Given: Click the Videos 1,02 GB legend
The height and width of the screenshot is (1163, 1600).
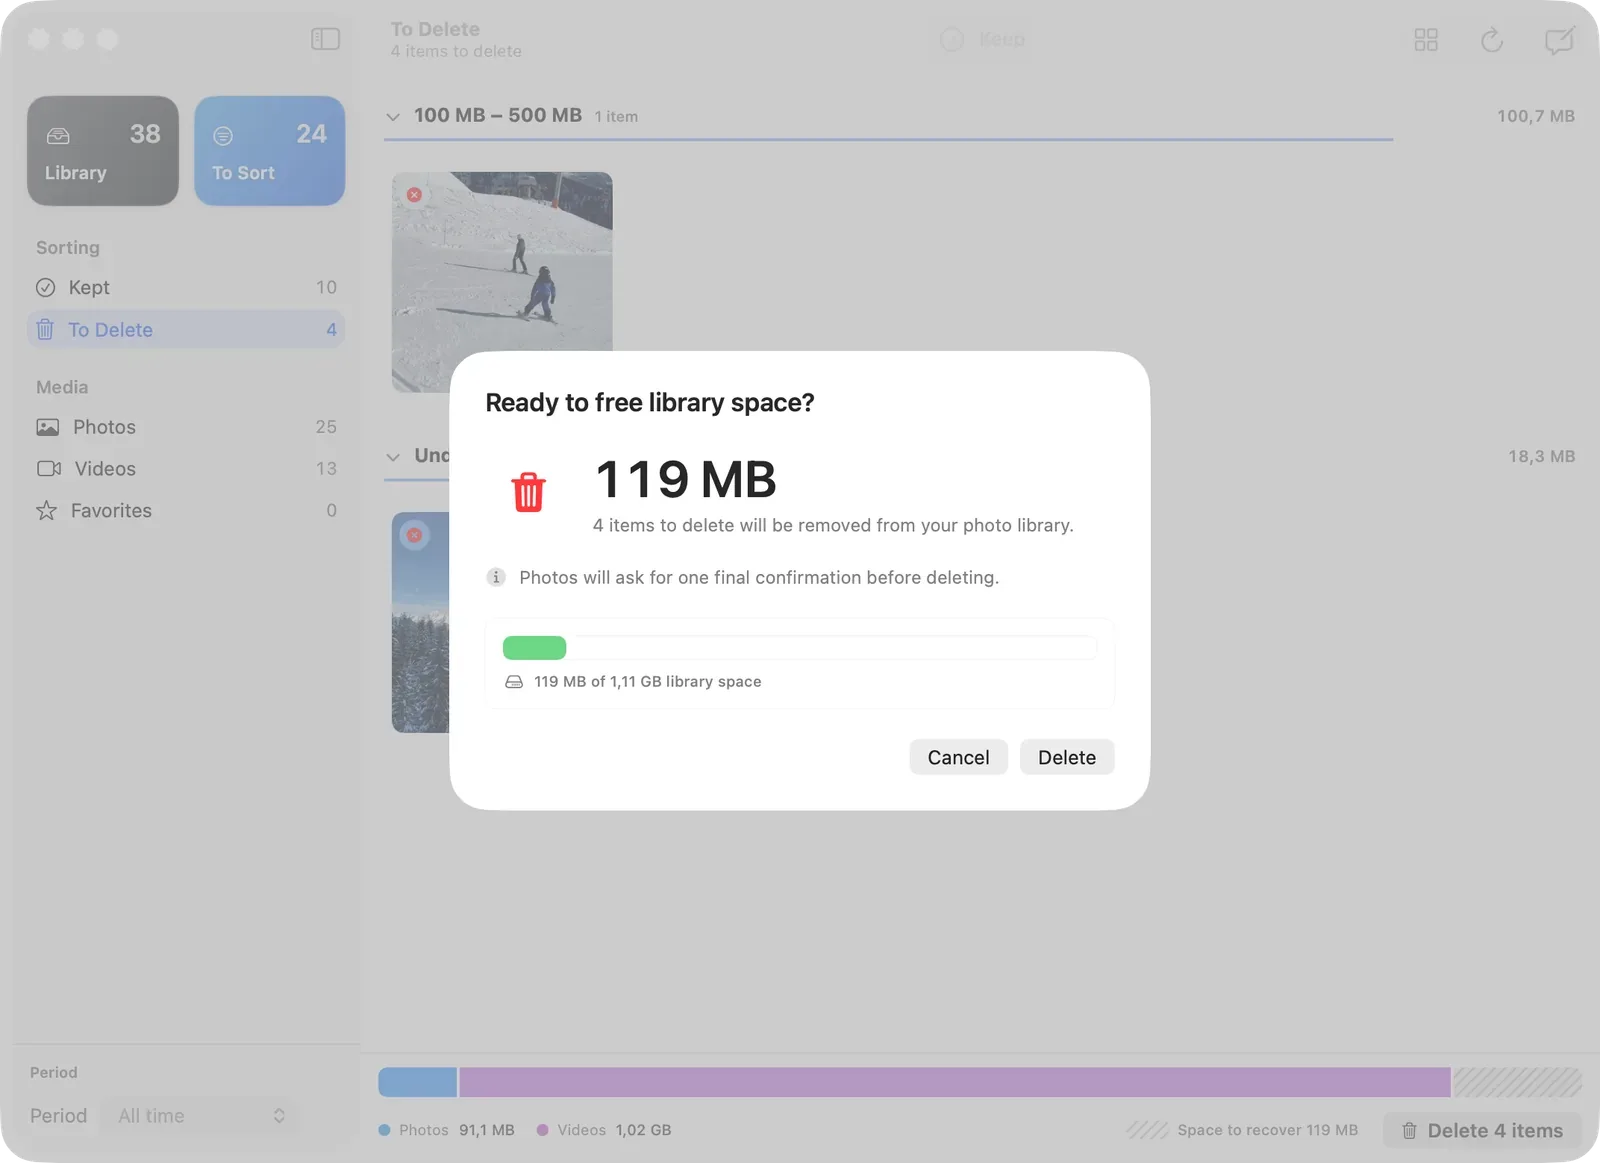Looking at the screenshot, I should (x=604, y=1130).
